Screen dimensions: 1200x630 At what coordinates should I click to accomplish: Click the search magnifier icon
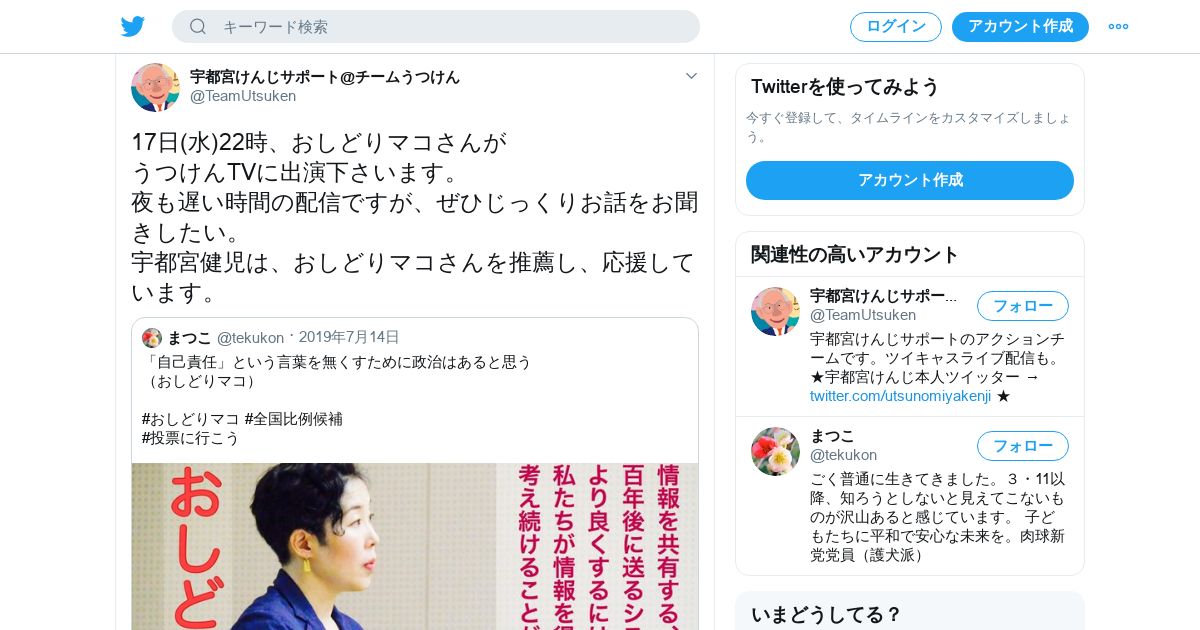tap(198, 27)
